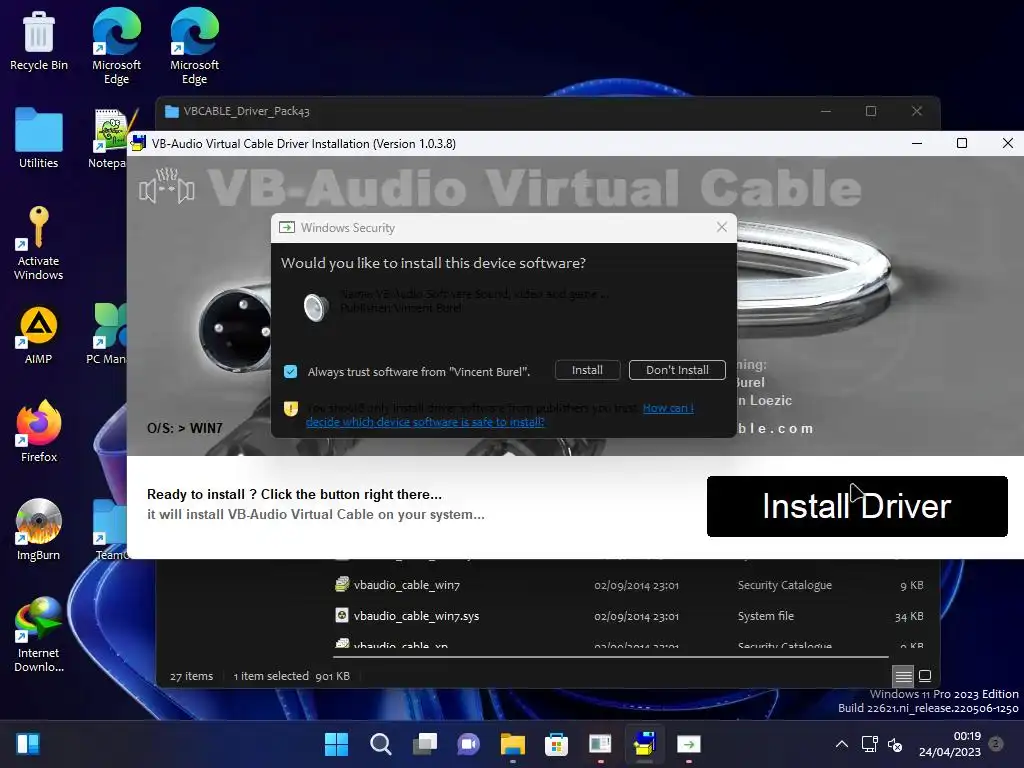Show hidden system tray icons

(842, 744)
